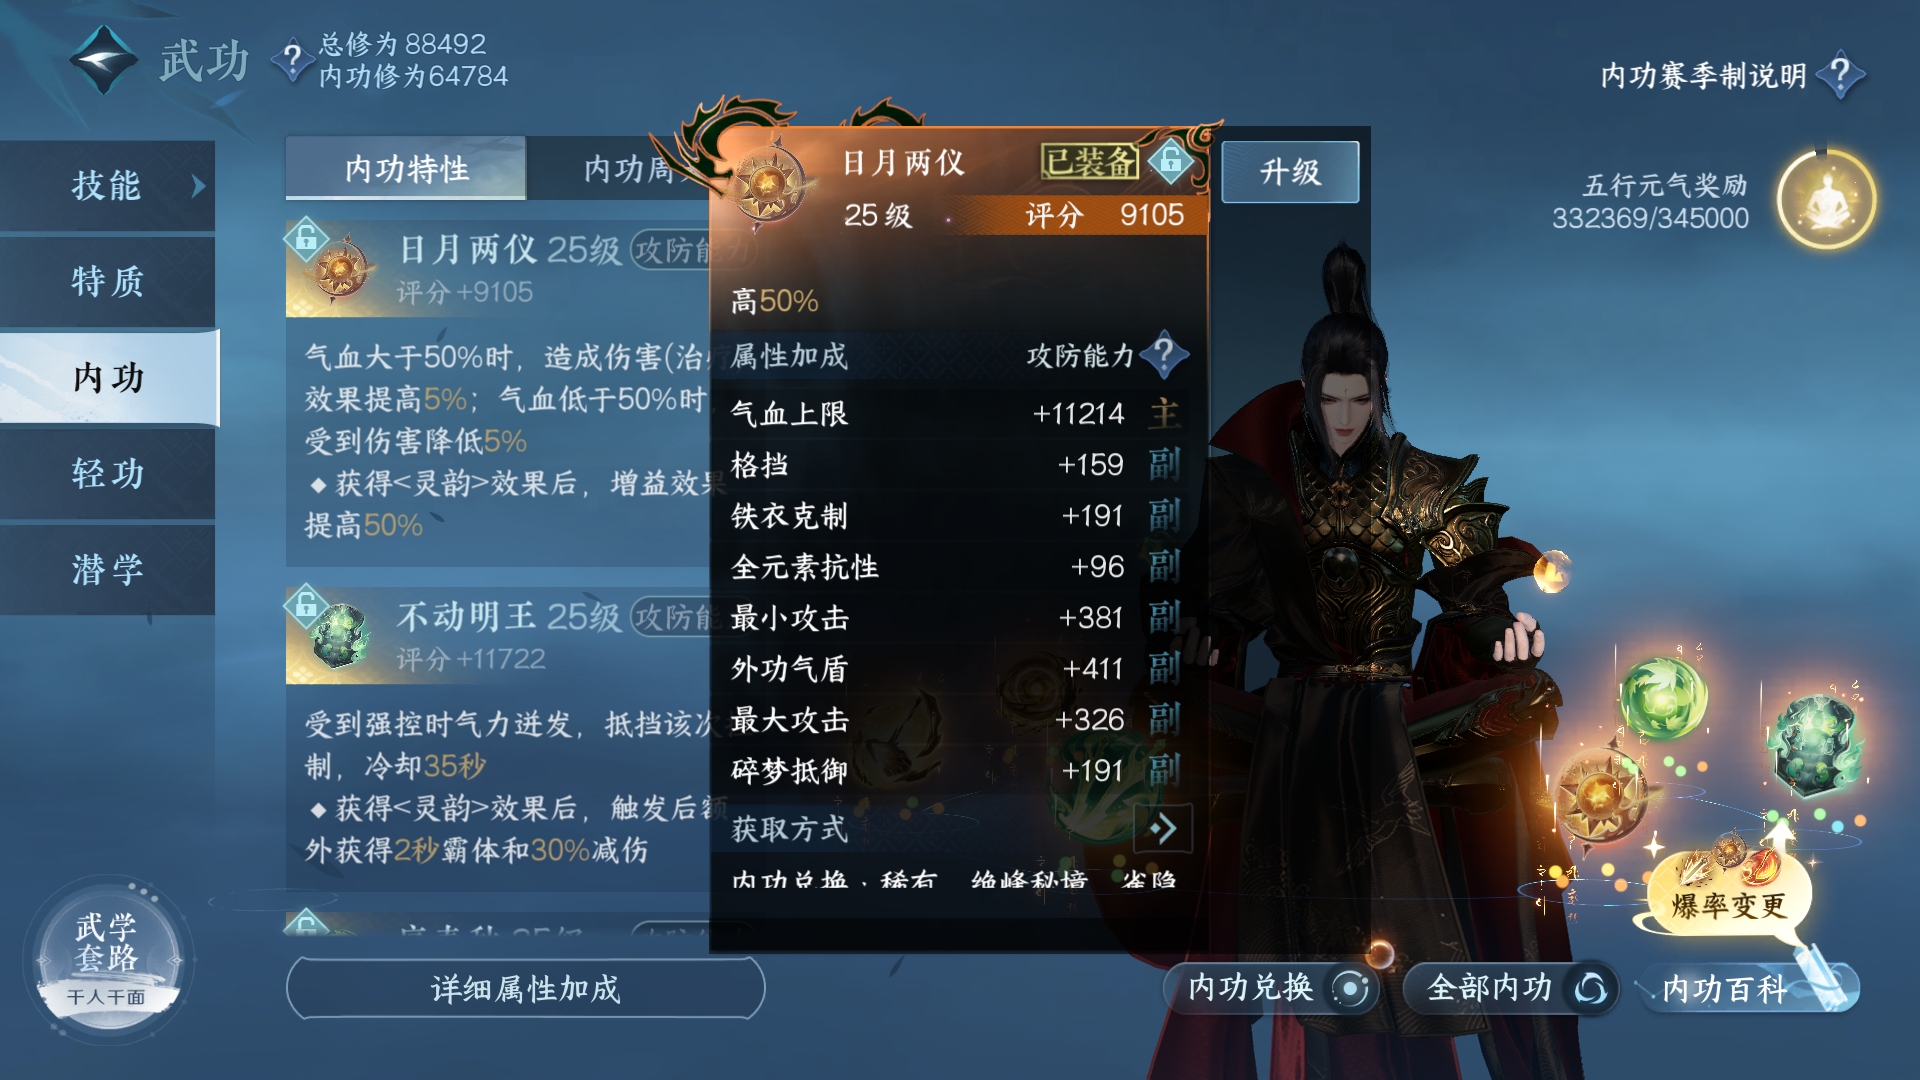1920x1080 pixels.
Task: Select the jade rock orb skill icon
Action: [1816, 744]
